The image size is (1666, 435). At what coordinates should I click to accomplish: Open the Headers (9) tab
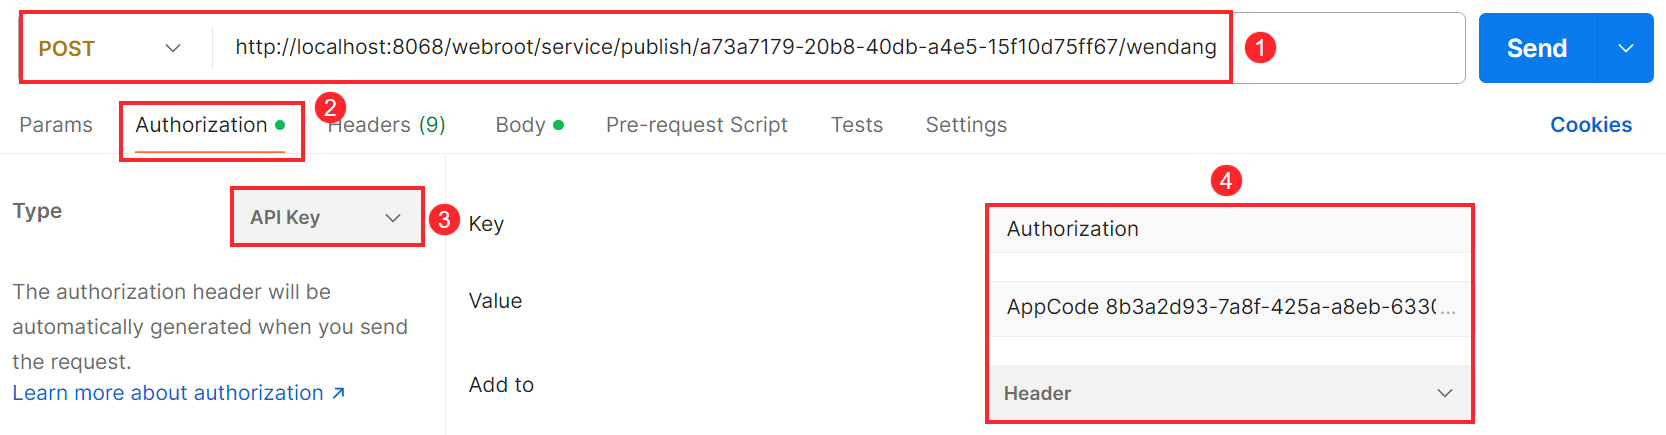(387, 125)
